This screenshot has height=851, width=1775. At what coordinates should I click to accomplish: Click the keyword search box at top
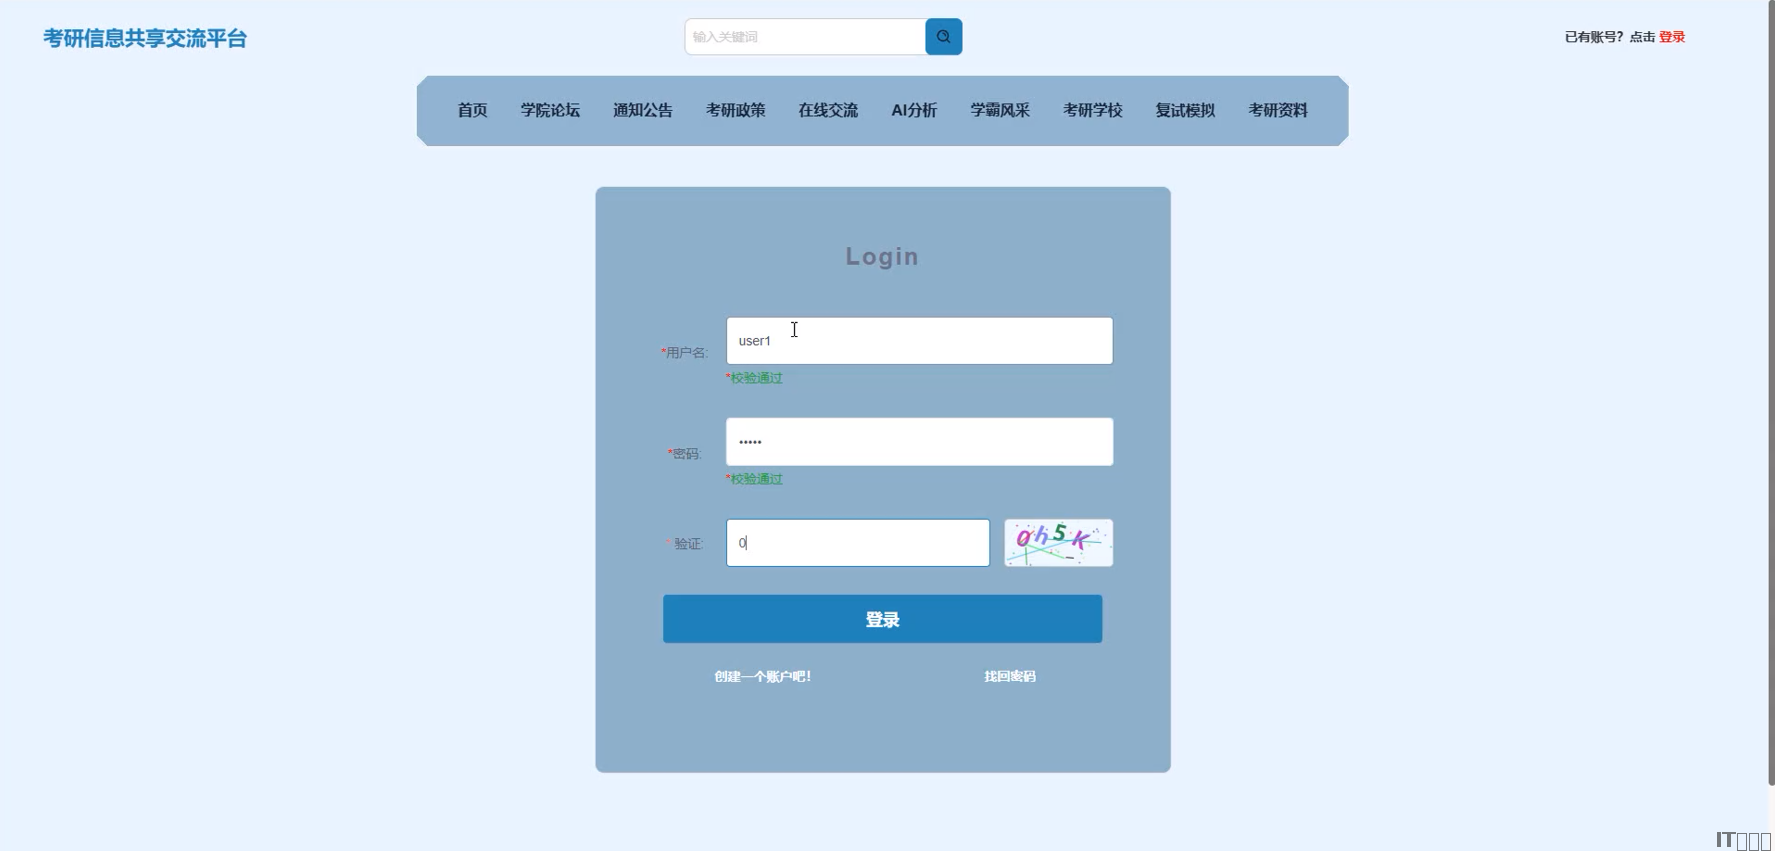pos(805,37)
